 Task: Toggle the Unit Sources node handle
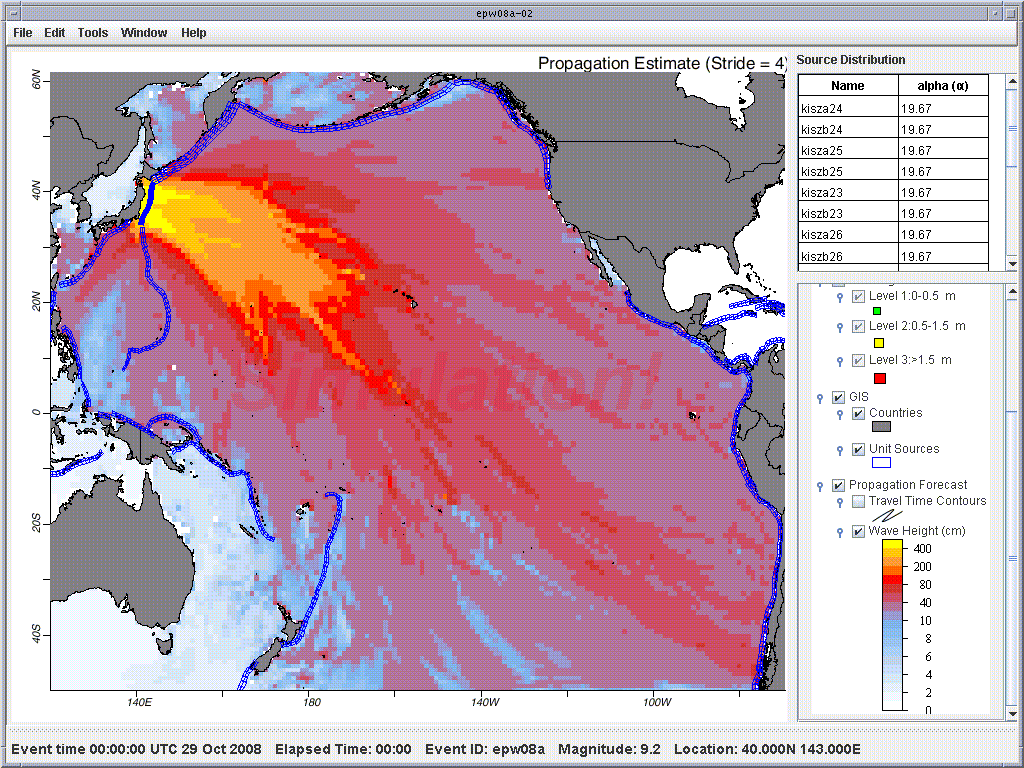(x=841, y=450)
